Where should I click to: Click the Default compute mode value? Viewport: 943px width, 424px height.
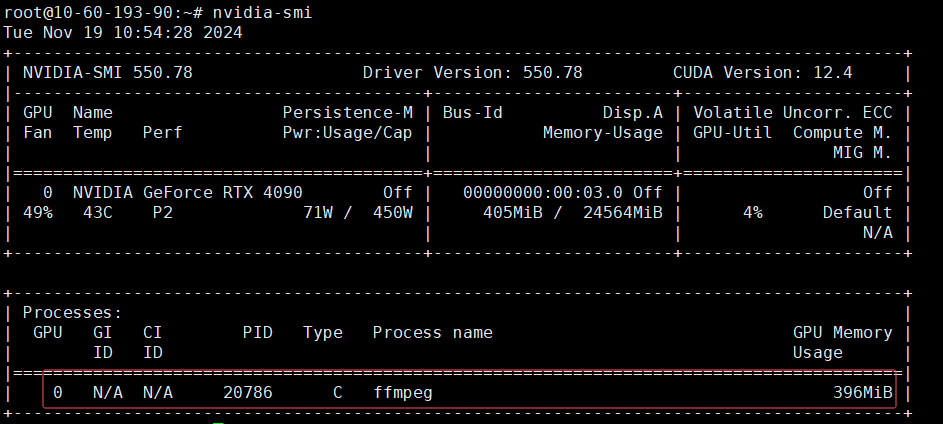click(x=858, y=212)
